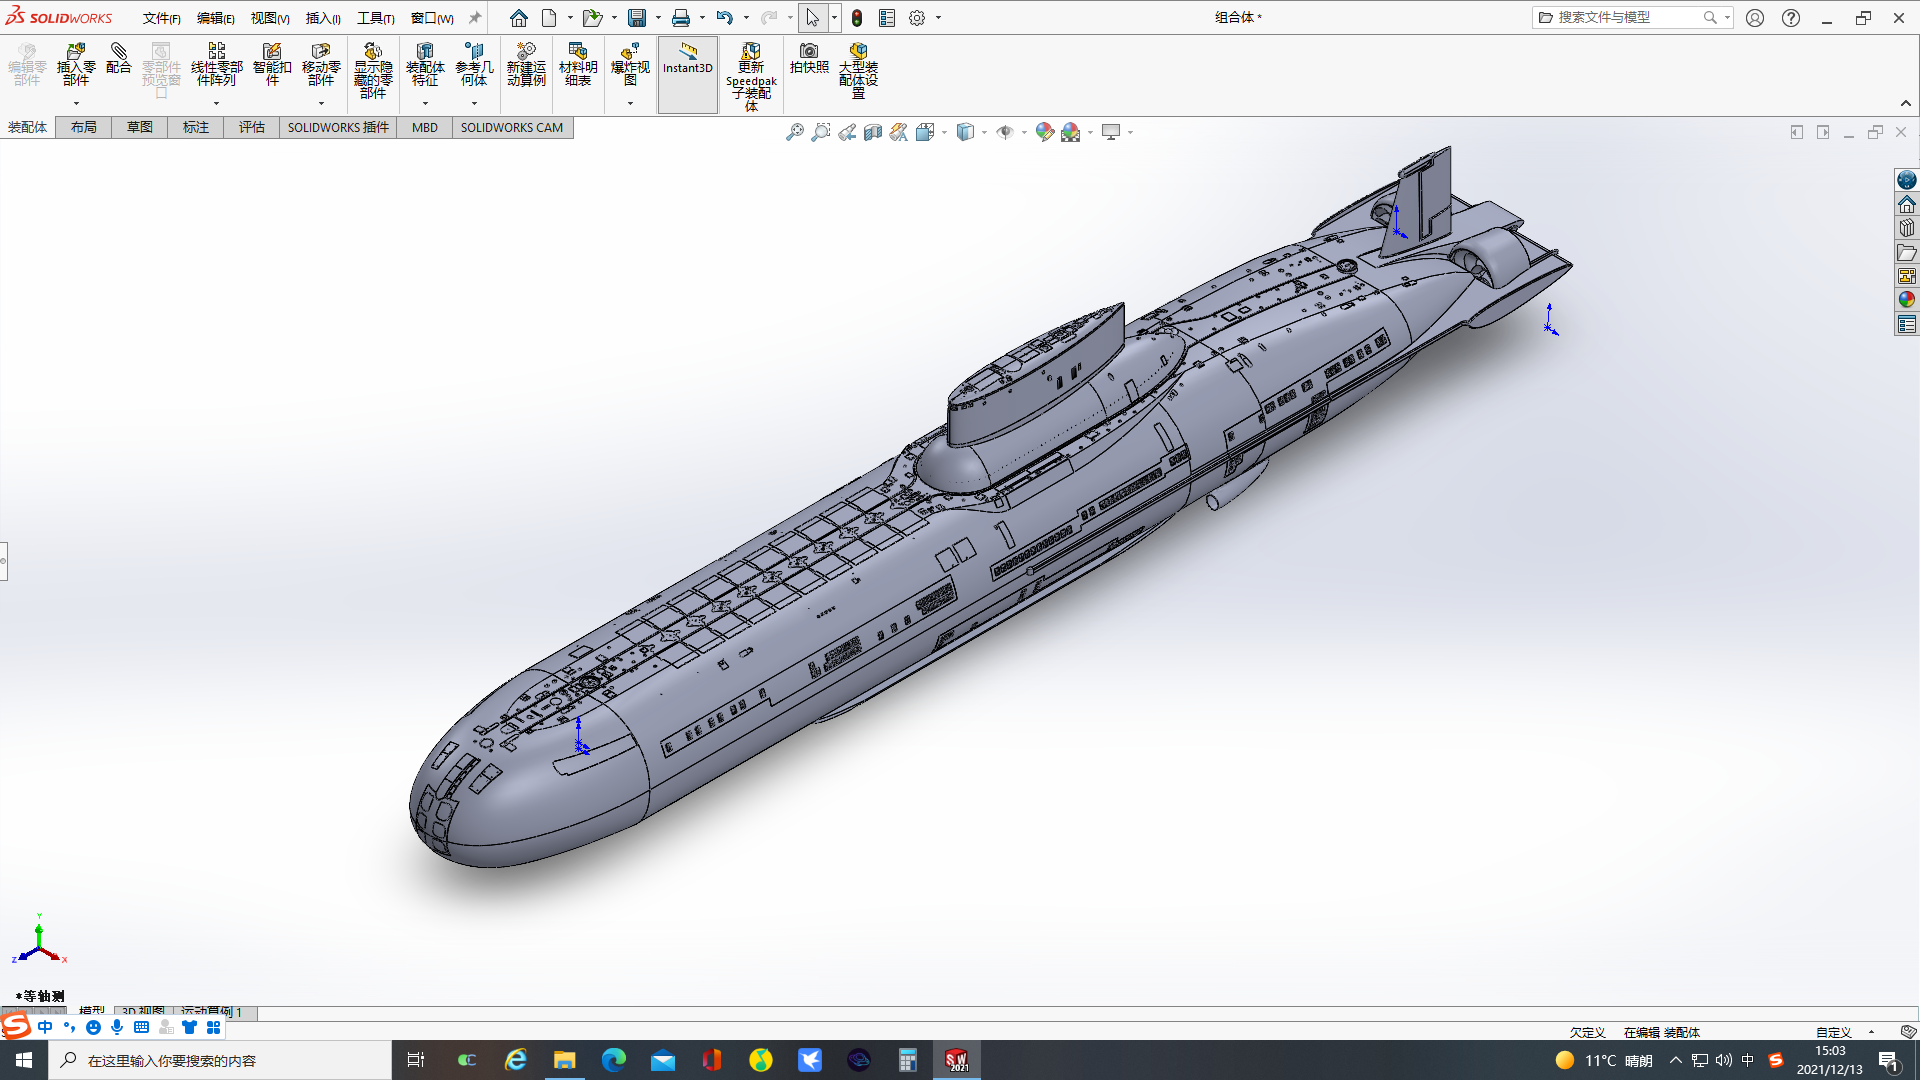Click the Section View icon
1920x1080 pixels.
click(x=873, y=132)
